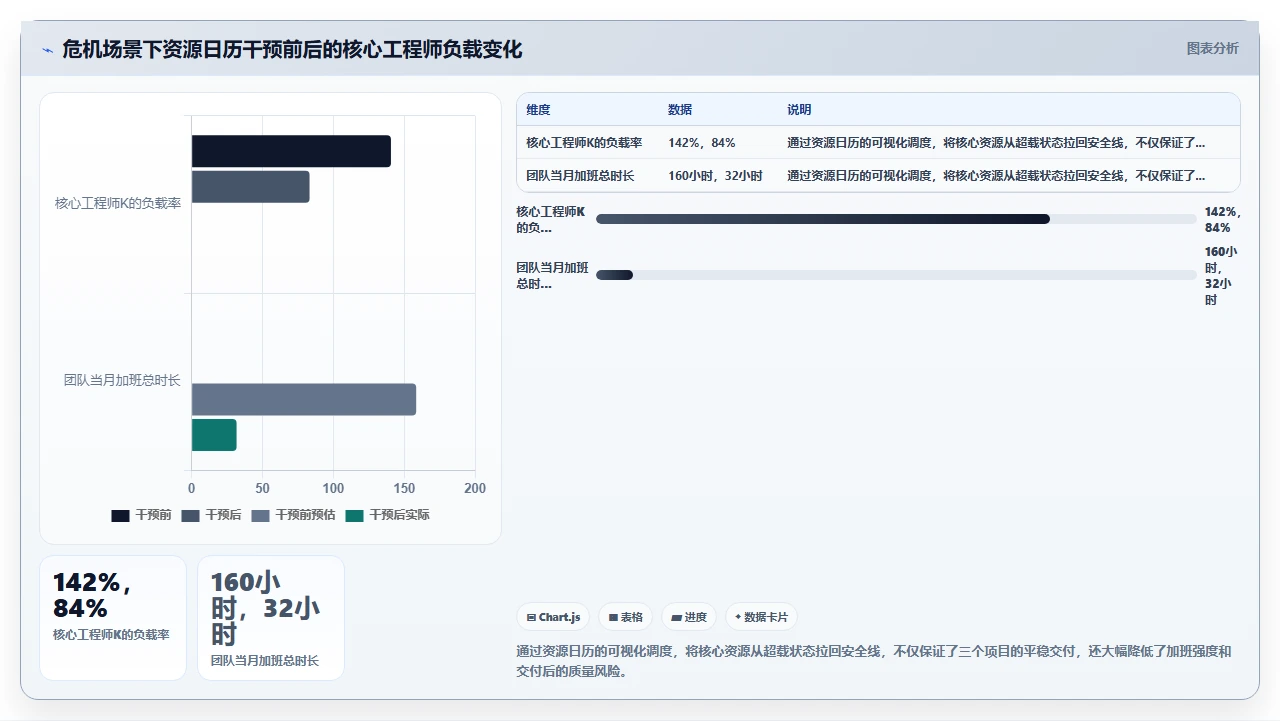The image size is (1280, 721).
Task: Click the description in 团队当月加班 row
Action: pyautogui.click(x=996, y=176)
